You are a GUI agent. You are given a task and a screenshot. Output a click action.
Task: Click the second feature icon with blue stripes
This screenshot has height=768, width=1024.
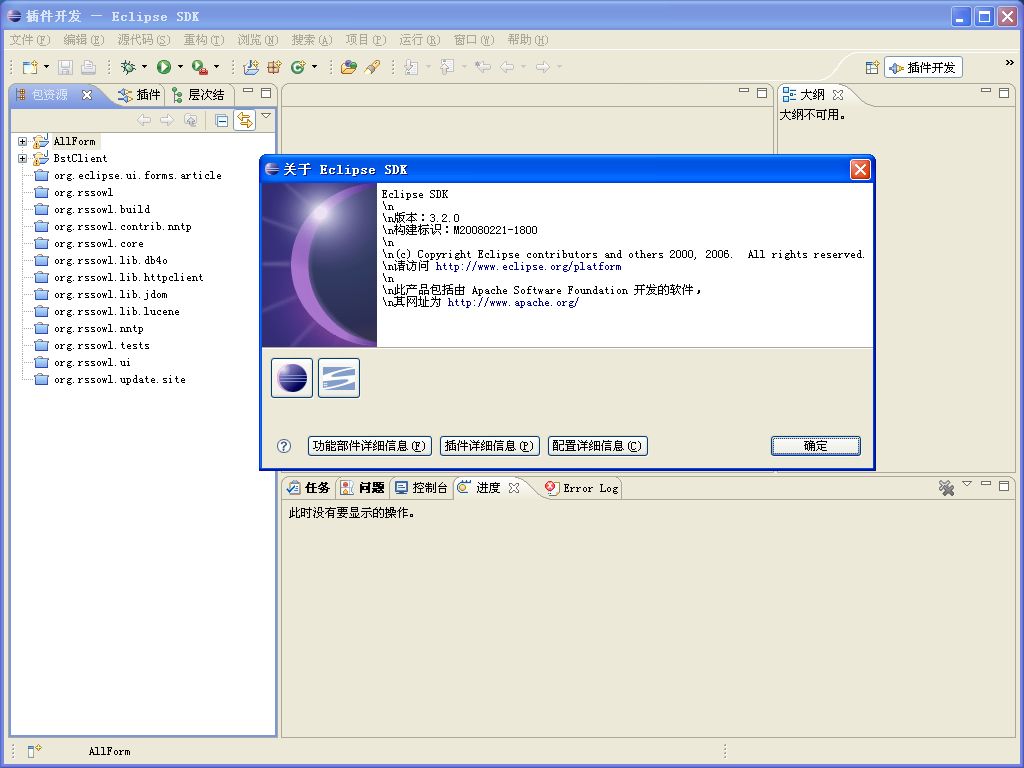[339, 377]
